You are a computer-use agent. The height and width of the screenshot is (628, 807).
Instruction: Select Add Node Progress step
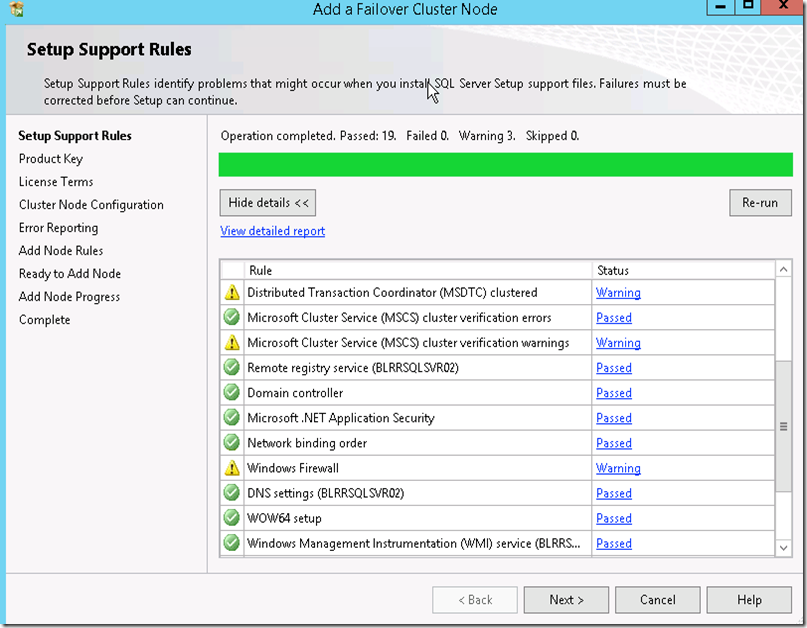[69, 297]
